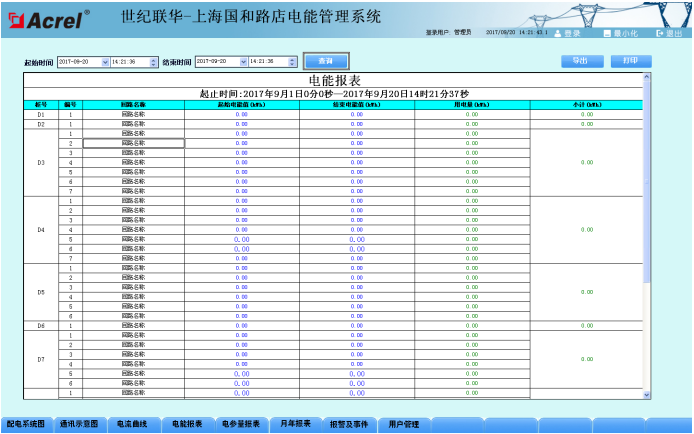The height and width of the screenshot is (434, 694).
Task: Click the 打印 print button
Action: click(630, 61)
